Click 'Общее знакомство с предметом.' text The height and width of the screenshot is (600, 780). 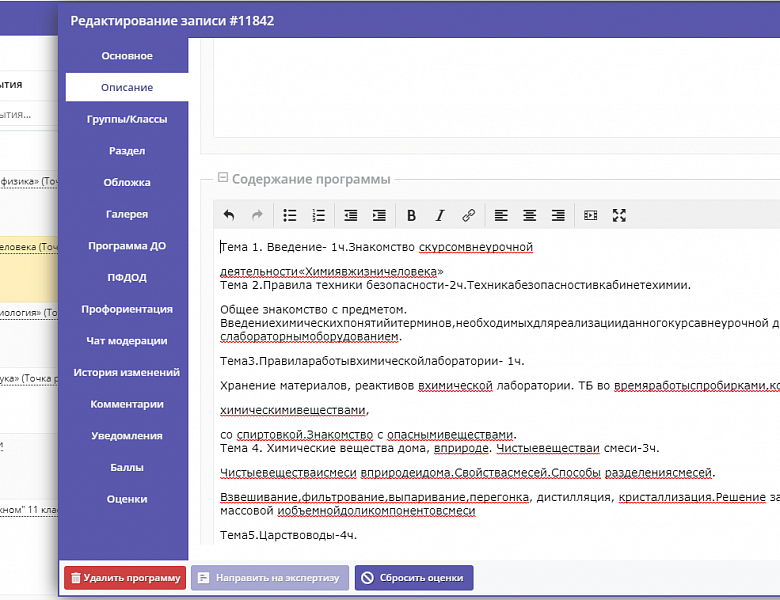tap(313, 310)
